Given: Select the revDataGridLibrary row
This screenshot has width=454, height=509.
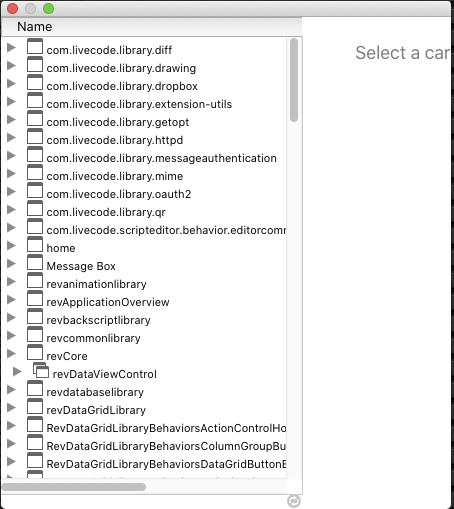Looking at the screenshot, I should (x=96, y=410).
